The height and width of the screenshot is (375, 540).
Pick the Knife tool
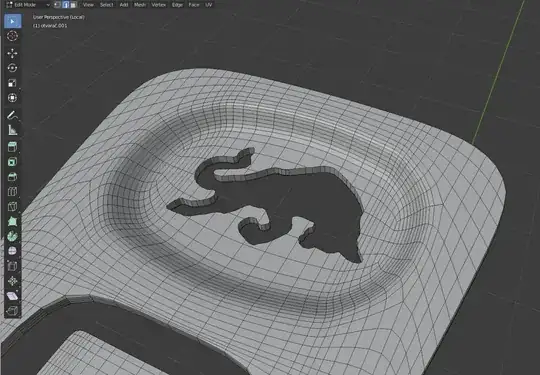coord(12,207)
